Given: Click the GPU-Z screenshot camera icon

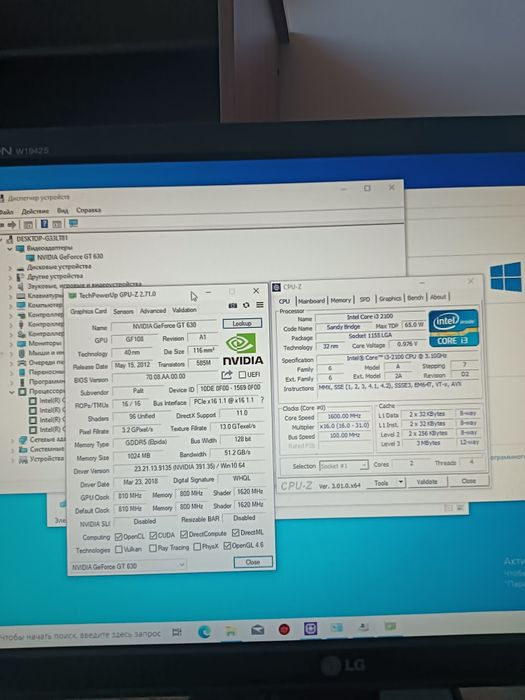Looking at the screenshot, I should 233,305.
